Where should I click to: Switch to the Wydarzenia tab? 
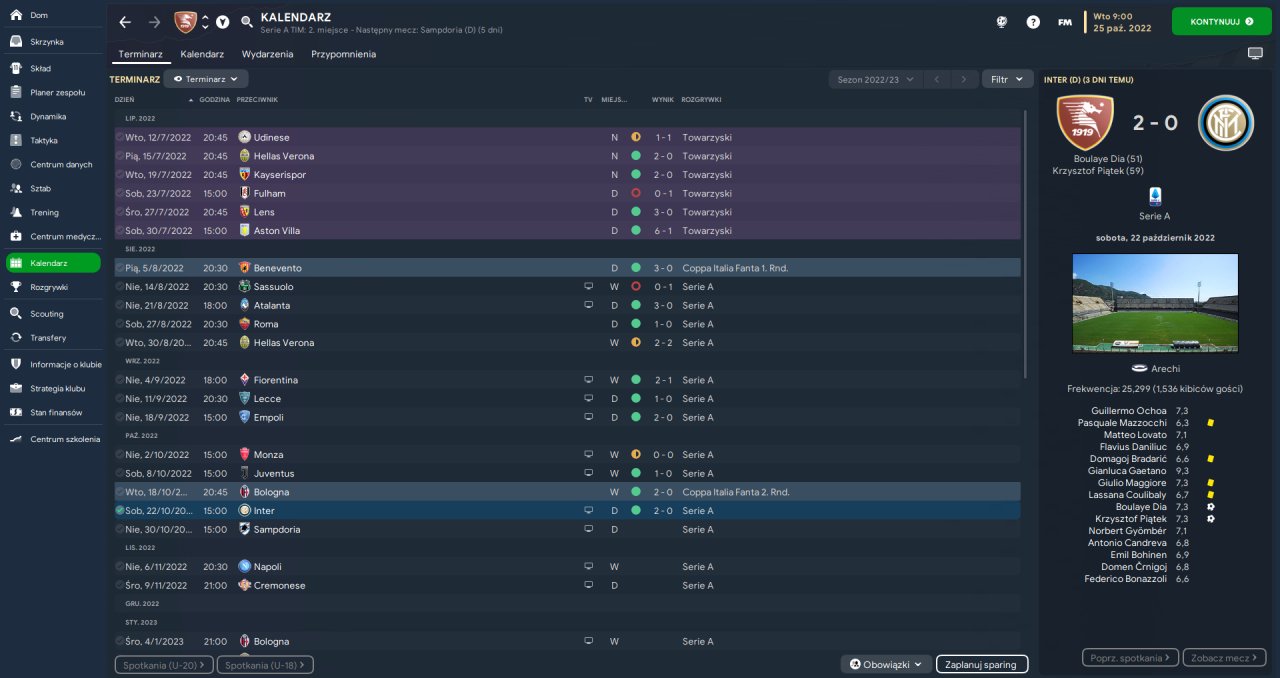click(267, 54)
